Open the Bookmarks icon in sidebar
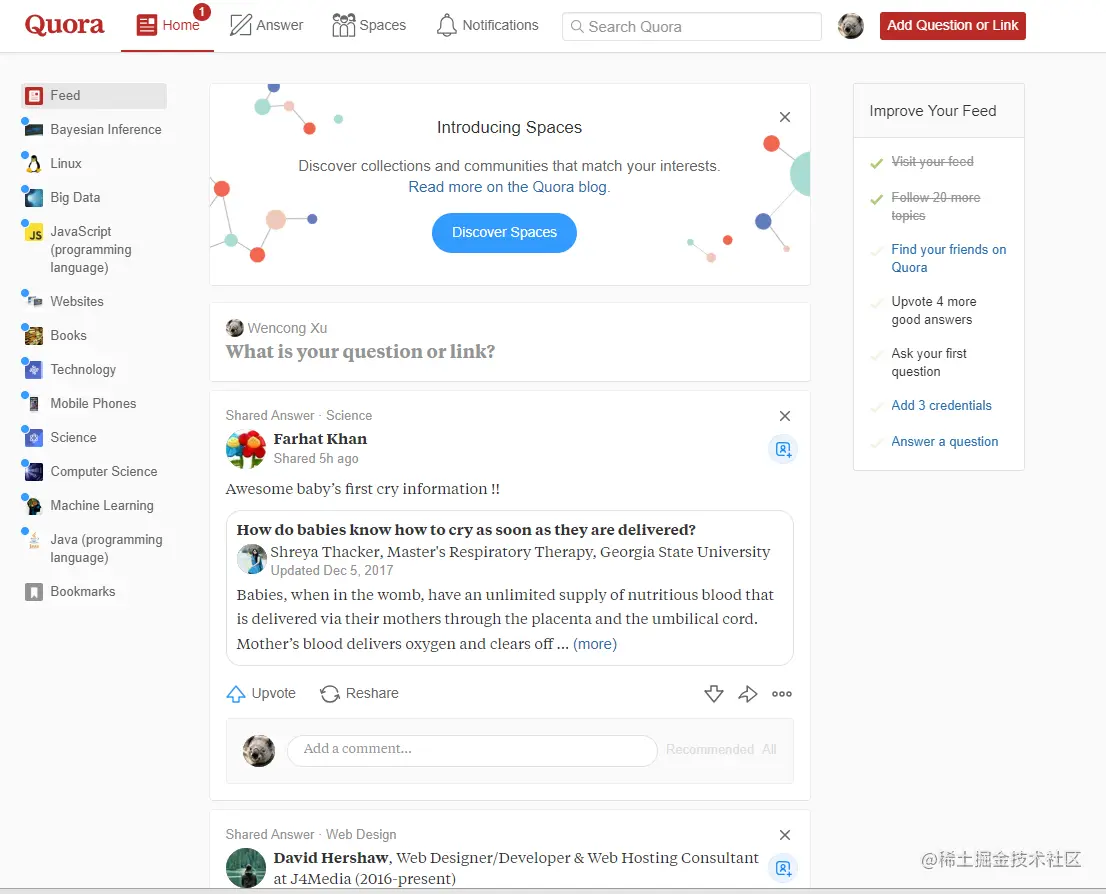The height and width of the screenshot is (894, 1106). [33, 591]
